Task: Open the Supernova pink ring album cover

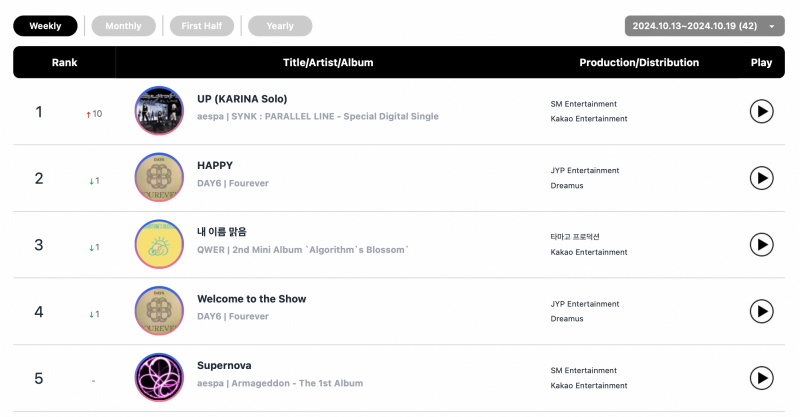Action: (159, 378)
